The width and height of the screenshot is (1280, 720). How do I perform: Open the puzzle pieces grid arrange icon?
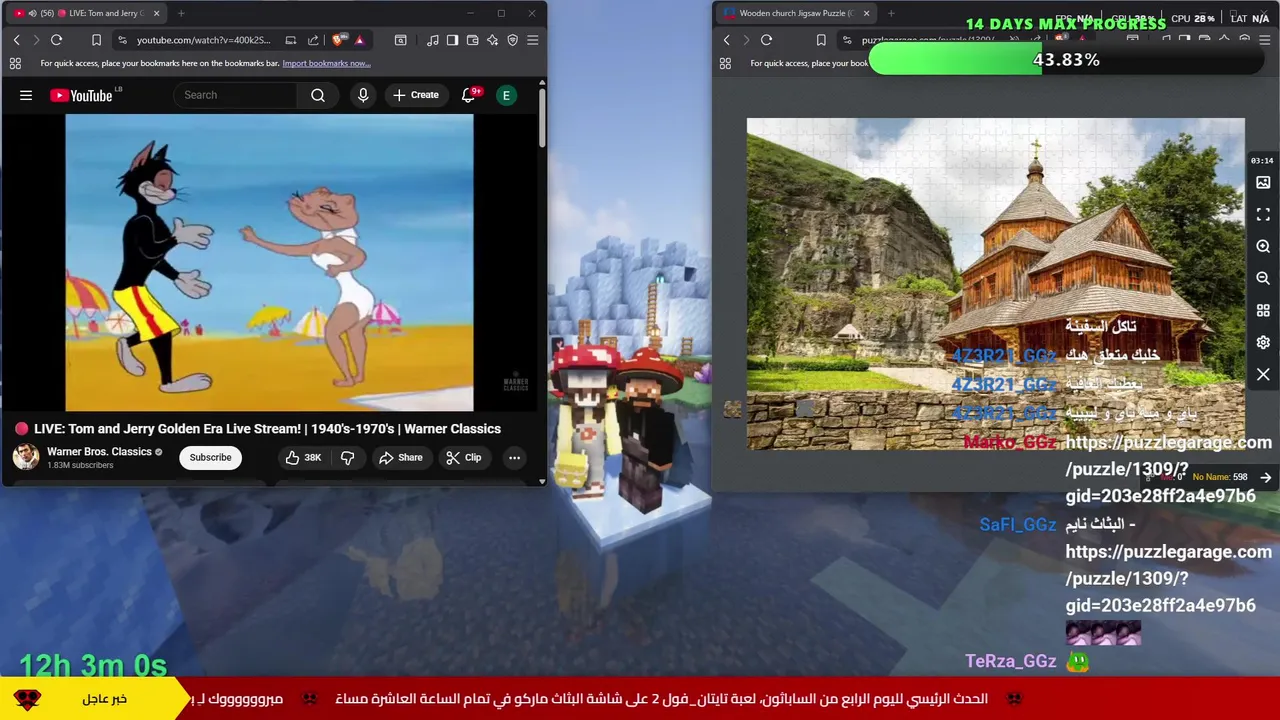[1263, 310]
